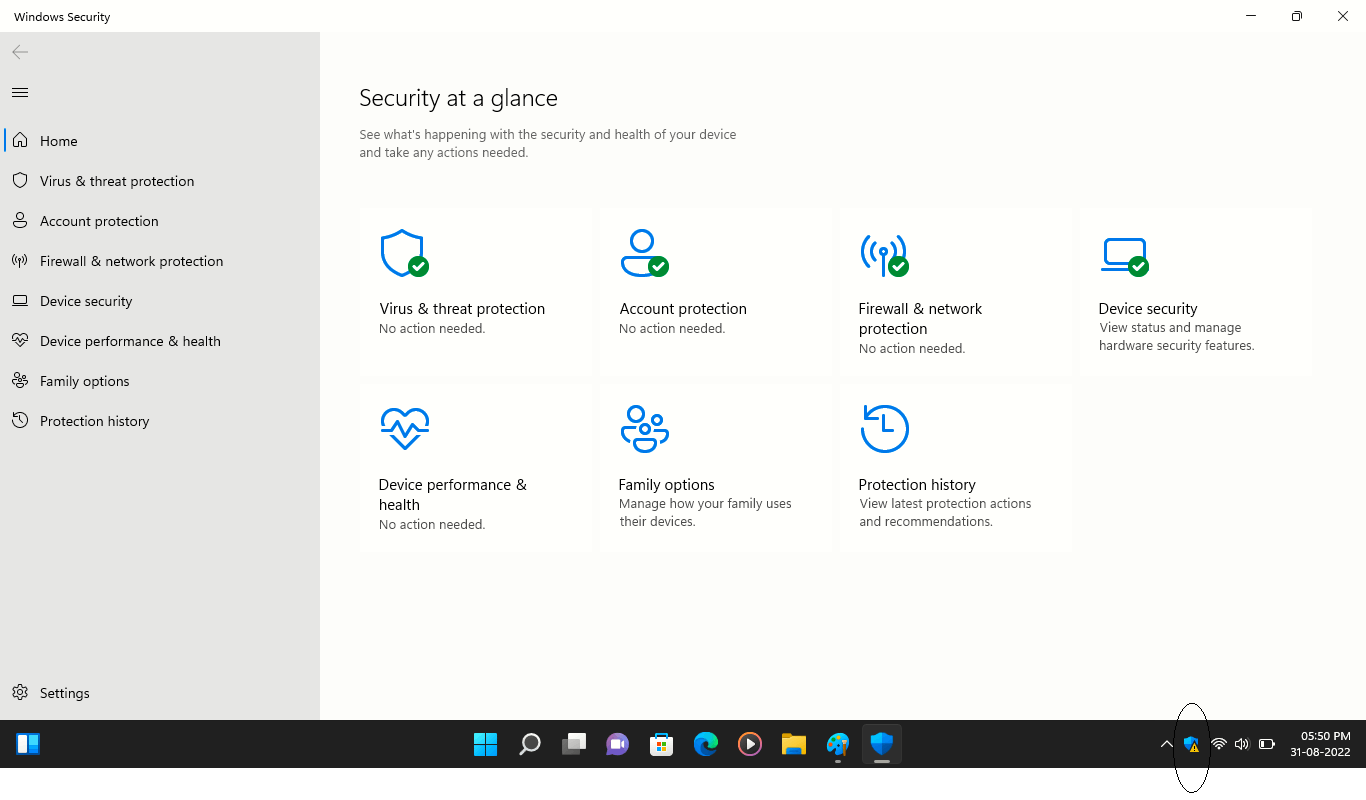The height and width of the screenshot is (800, 1366).
Task: Click Device performance & health tile title
Action: coord(452,495)
